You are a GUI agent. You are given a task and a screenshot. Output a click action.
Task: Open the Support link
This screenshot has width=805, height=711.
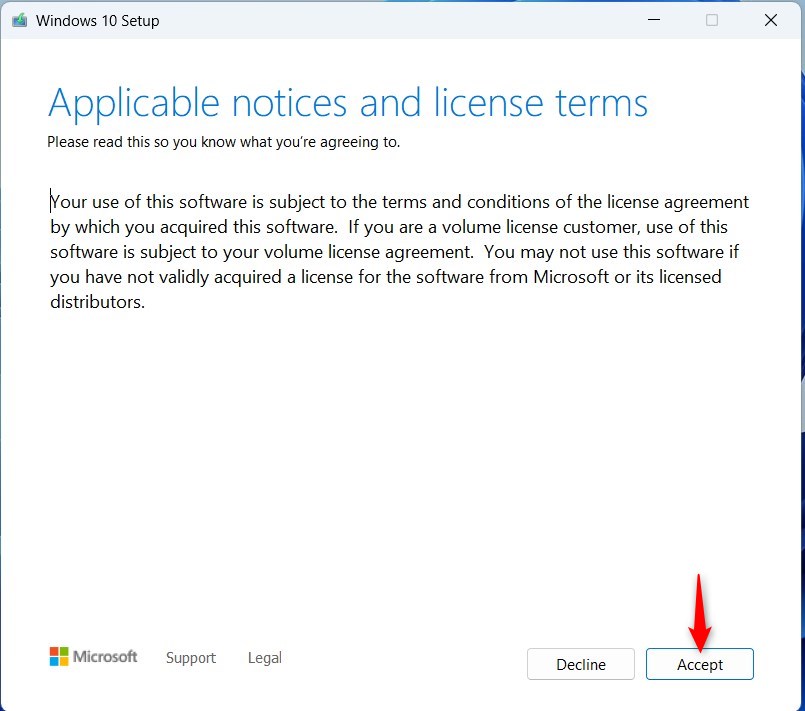pos(190,658)
